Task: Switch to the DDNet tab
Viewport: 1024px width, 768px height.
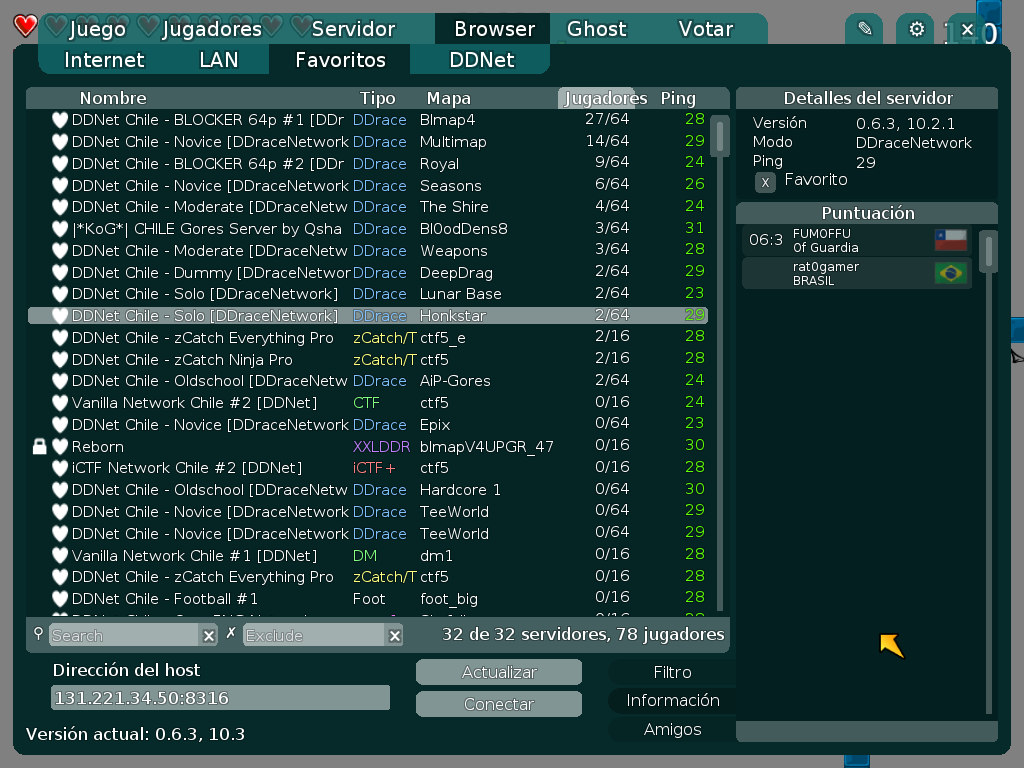Action: click(484, 59)
